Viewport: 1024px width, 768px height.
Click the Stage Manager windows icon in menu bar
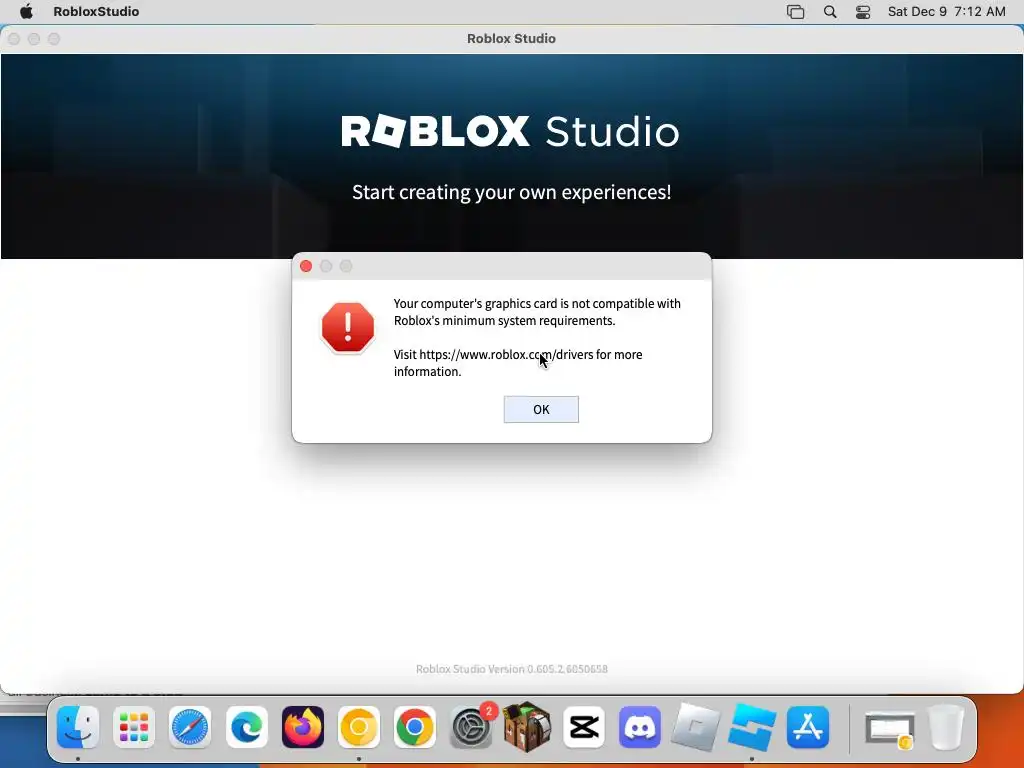(x=795, y=11)
